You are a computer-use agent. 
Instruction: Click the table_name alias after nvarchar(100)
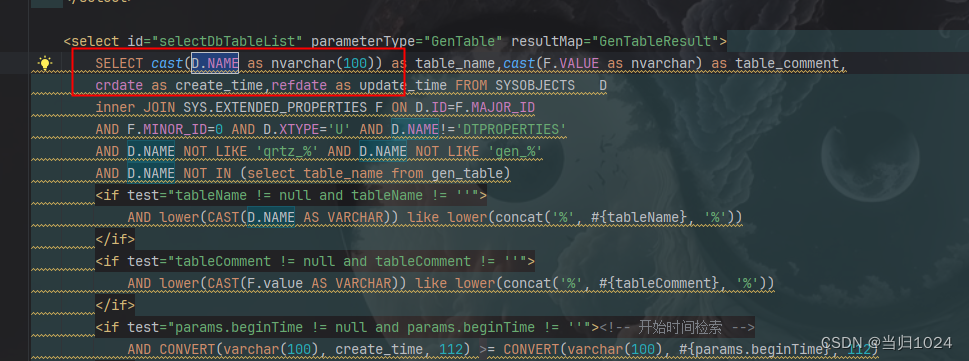coord(455,63)
